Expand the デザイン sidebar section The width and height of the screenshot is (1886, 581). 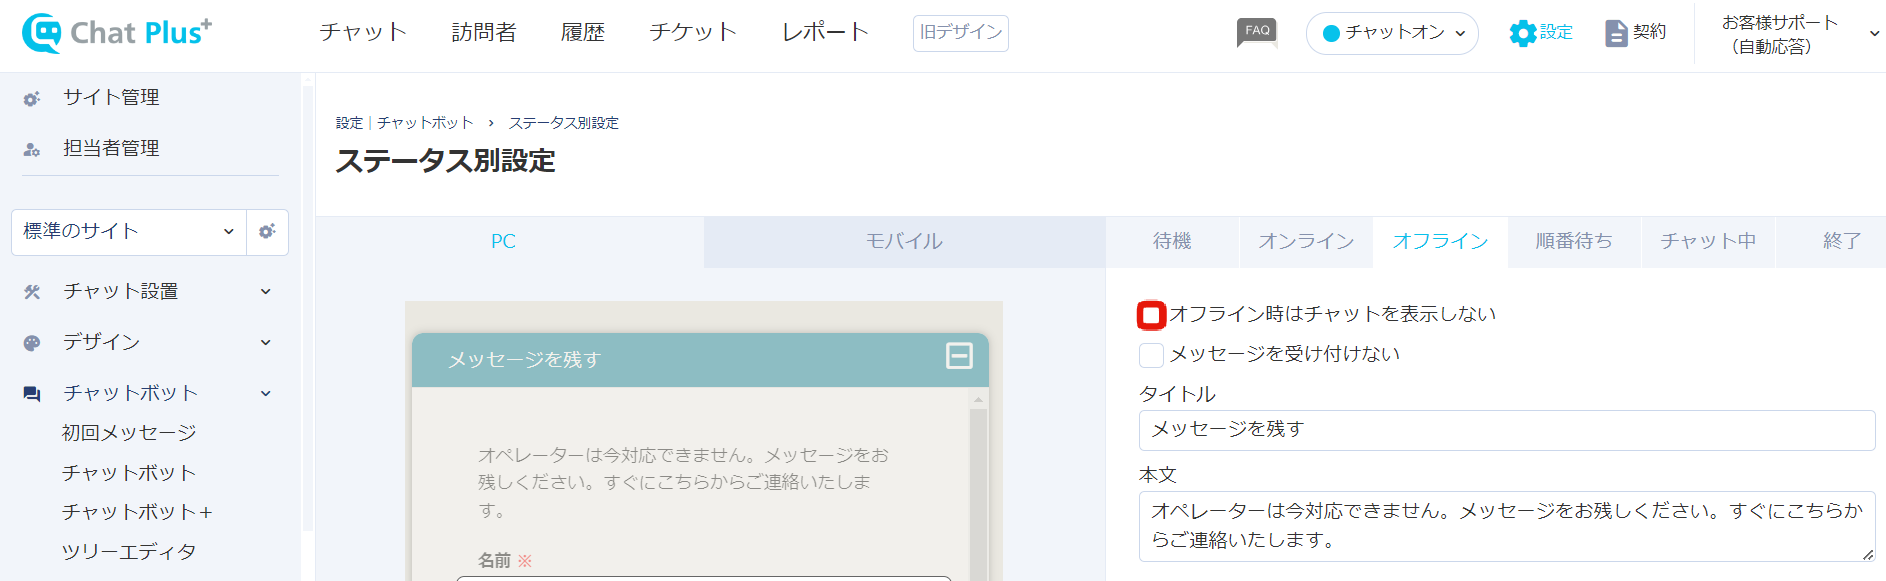266,343
